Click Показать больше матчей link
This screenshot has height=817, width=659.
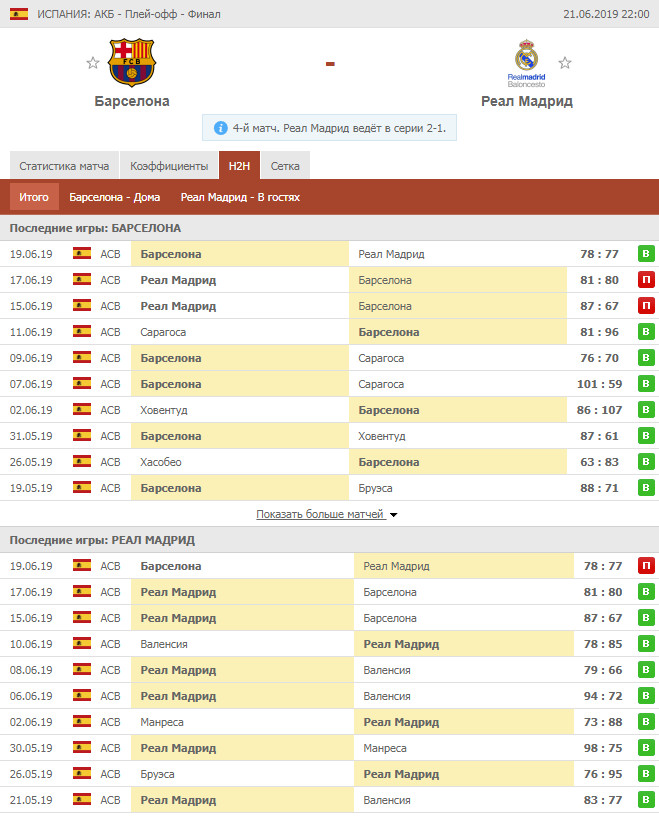pos(320,514)
